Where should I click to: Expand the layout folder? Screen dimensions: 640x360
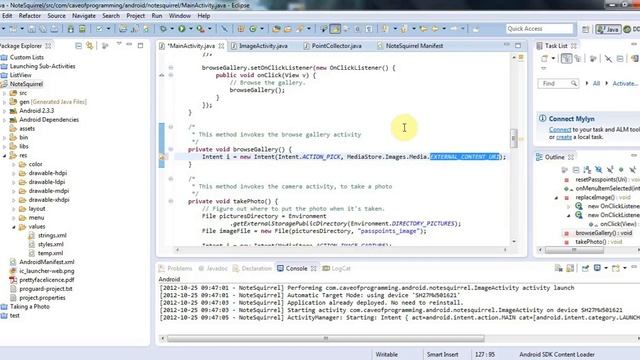pyautogui.click(x=14, y=209)
